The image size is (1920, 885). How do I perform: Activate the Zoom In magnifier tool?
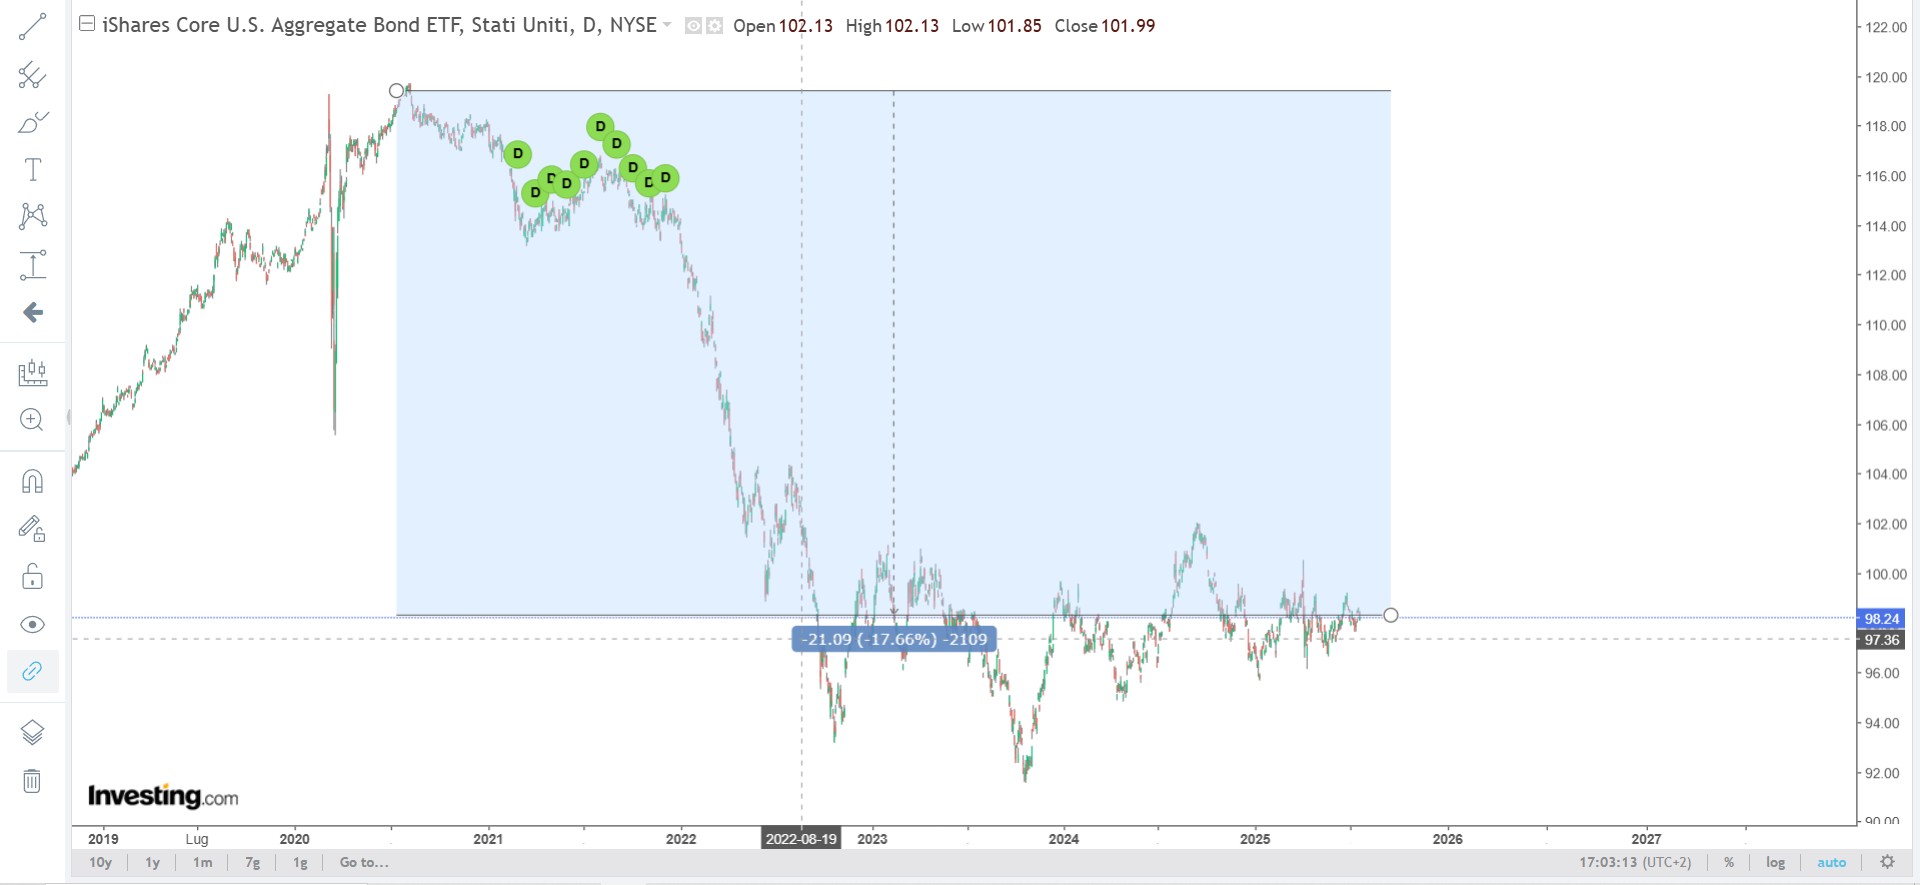click(x=32, y=420)
